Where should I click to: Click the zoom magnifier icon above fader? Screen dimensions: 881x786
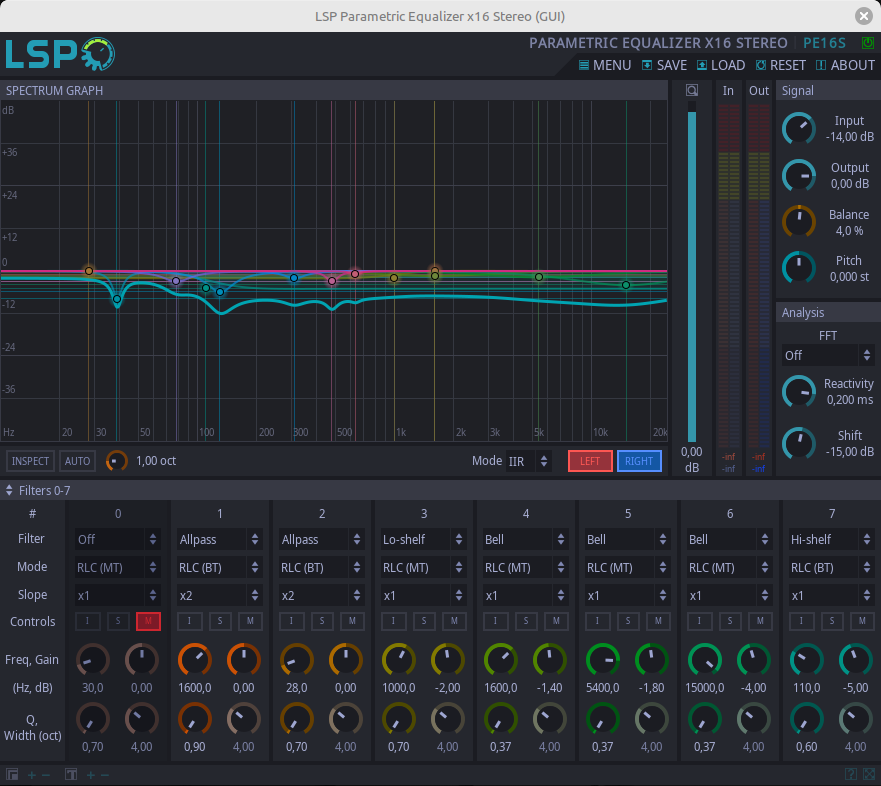click(x=692, y=90)
